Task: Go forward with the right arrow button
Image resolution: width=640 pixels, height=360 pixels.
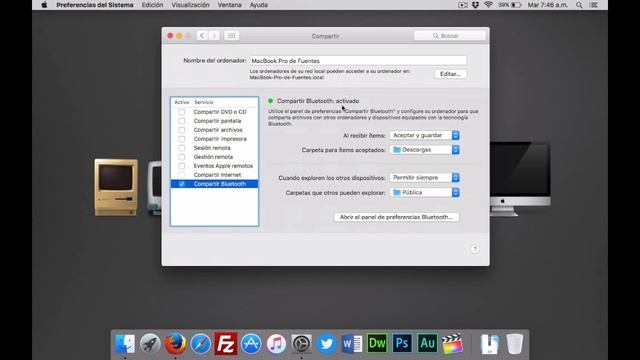Action: click(214, 36)
